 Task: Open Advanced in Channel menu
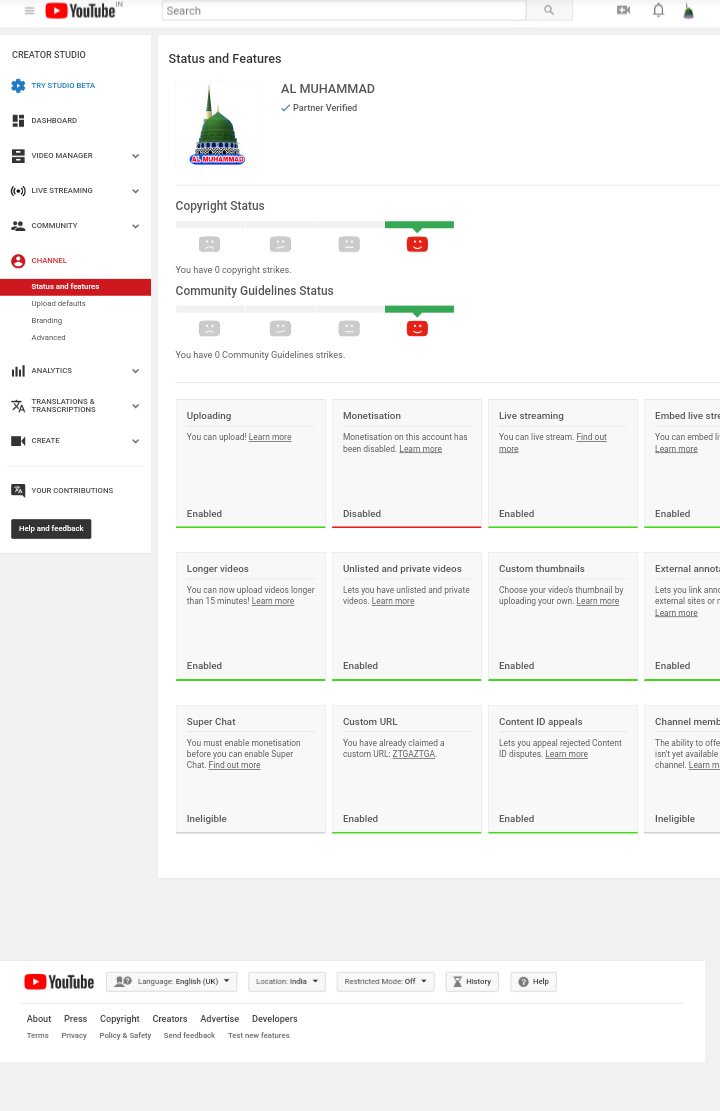[x=48, y=338]
